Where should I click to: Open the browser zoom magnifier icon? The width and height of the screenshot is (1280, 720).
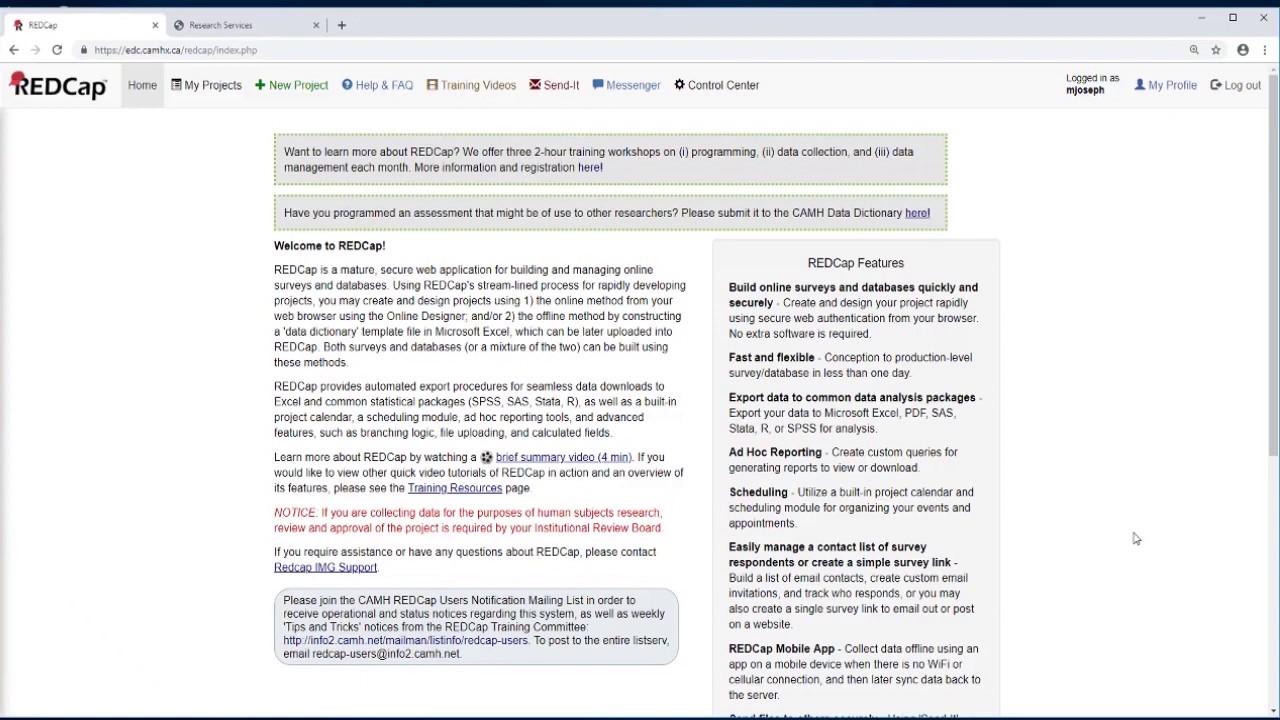1194,50
